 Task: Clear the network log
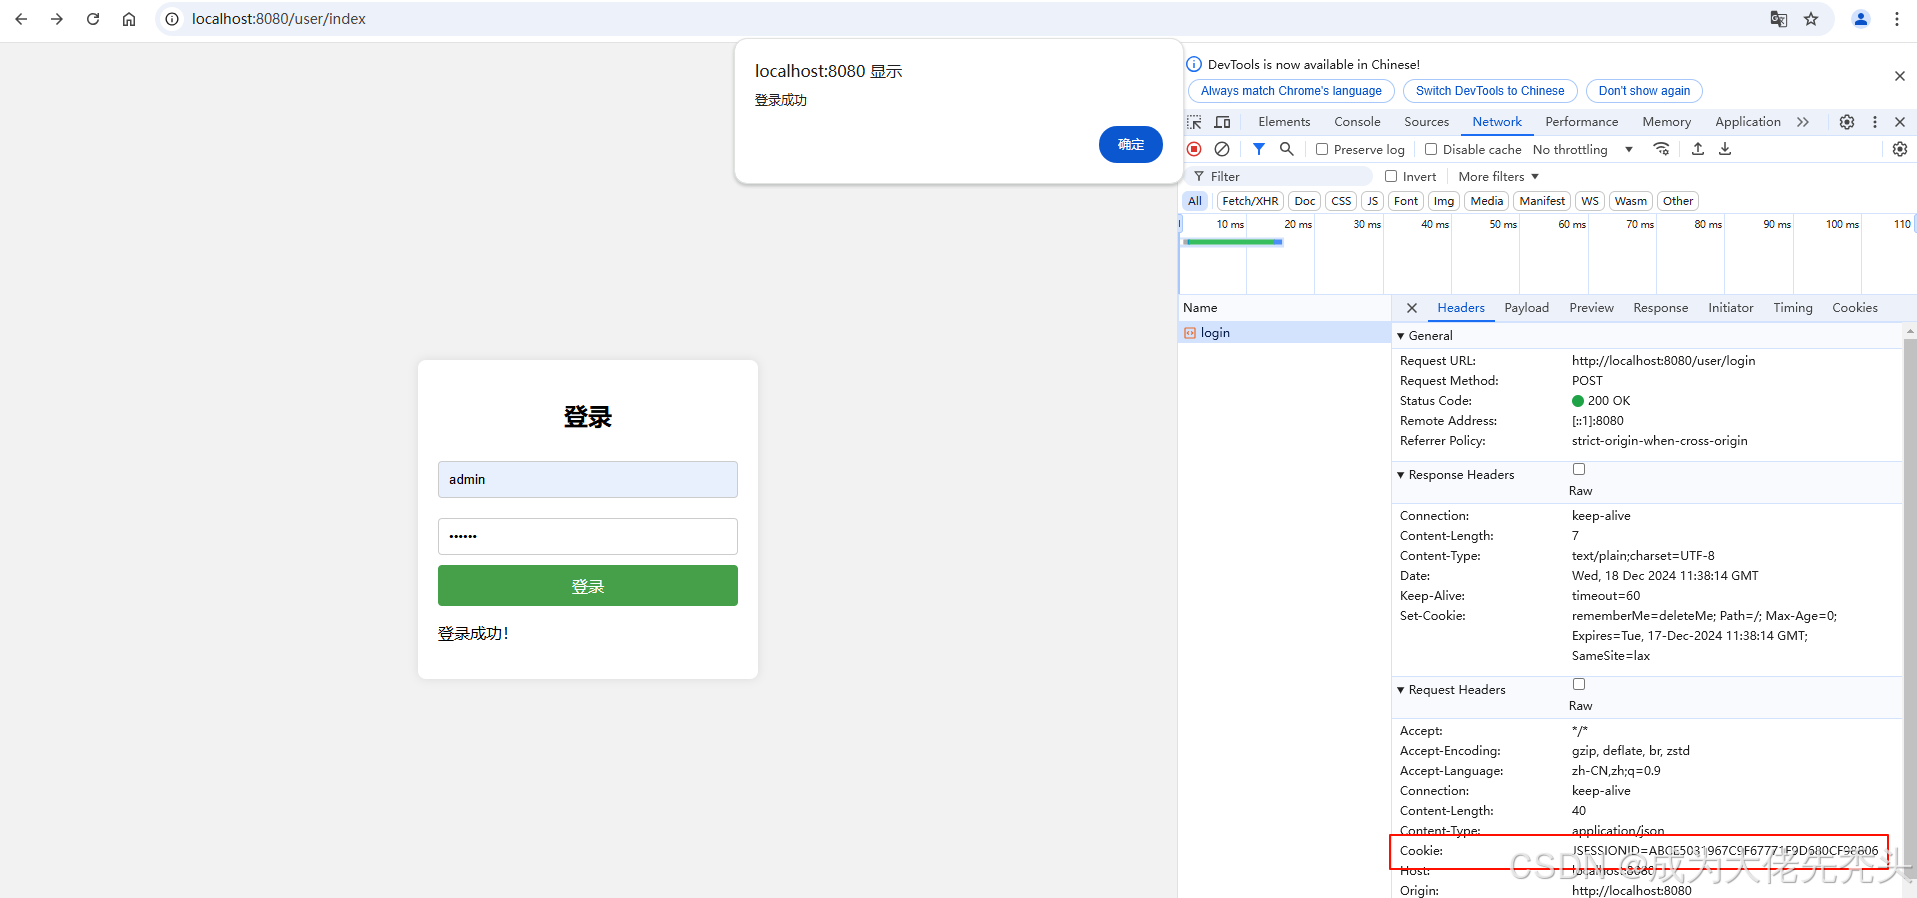(x=1222, y=149)
